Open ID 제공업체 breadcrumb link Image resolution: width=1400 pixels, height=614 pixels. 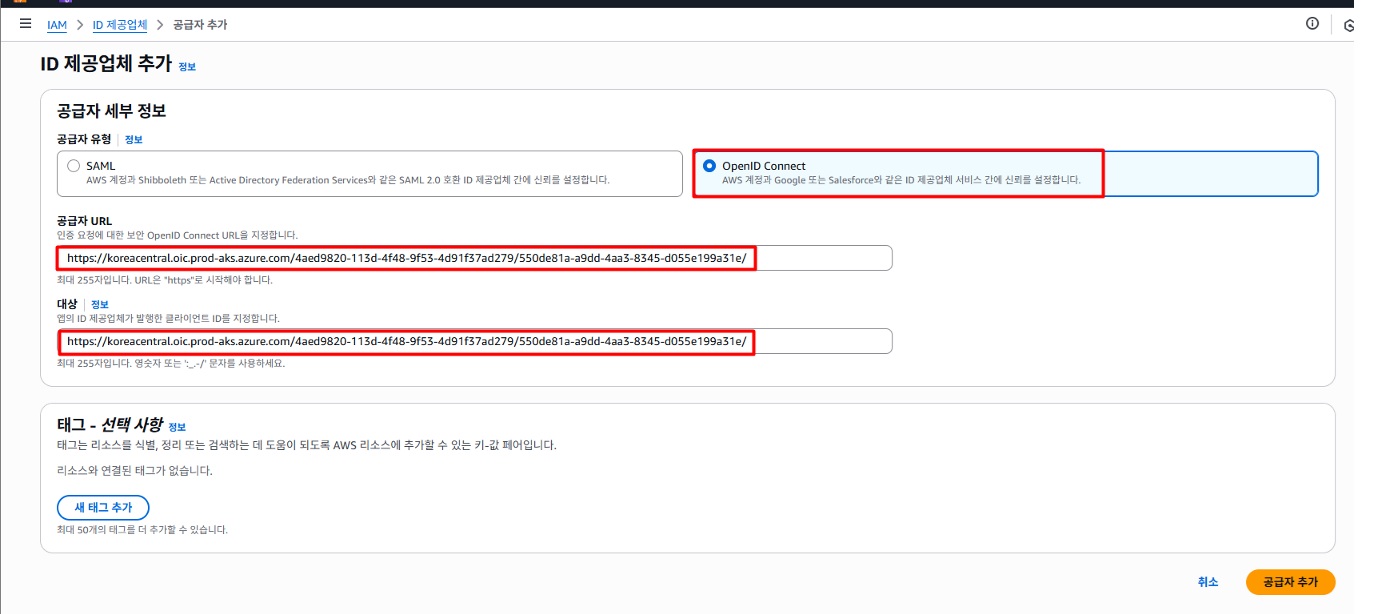(x=120, y=24)
